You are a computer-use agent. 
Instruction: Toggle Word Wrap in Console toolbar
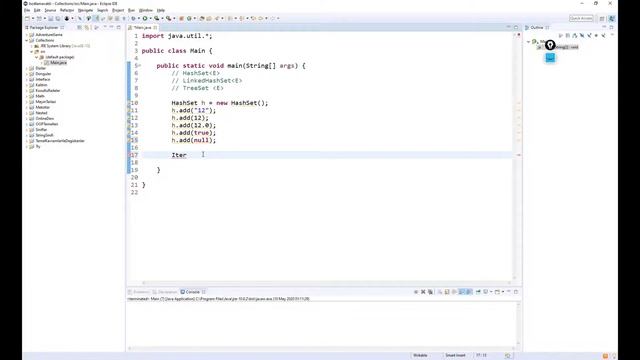pos(453,292)
